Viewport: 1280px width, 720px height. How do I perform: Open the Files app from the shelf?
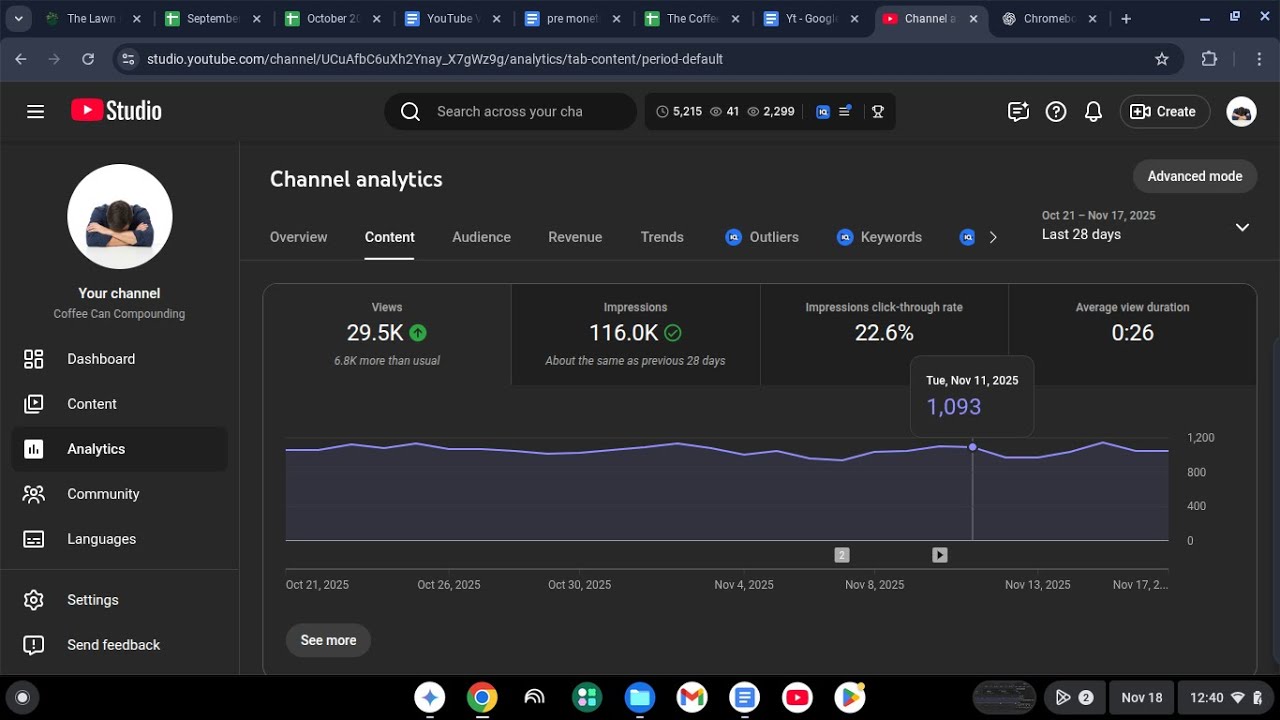point(639,697)
